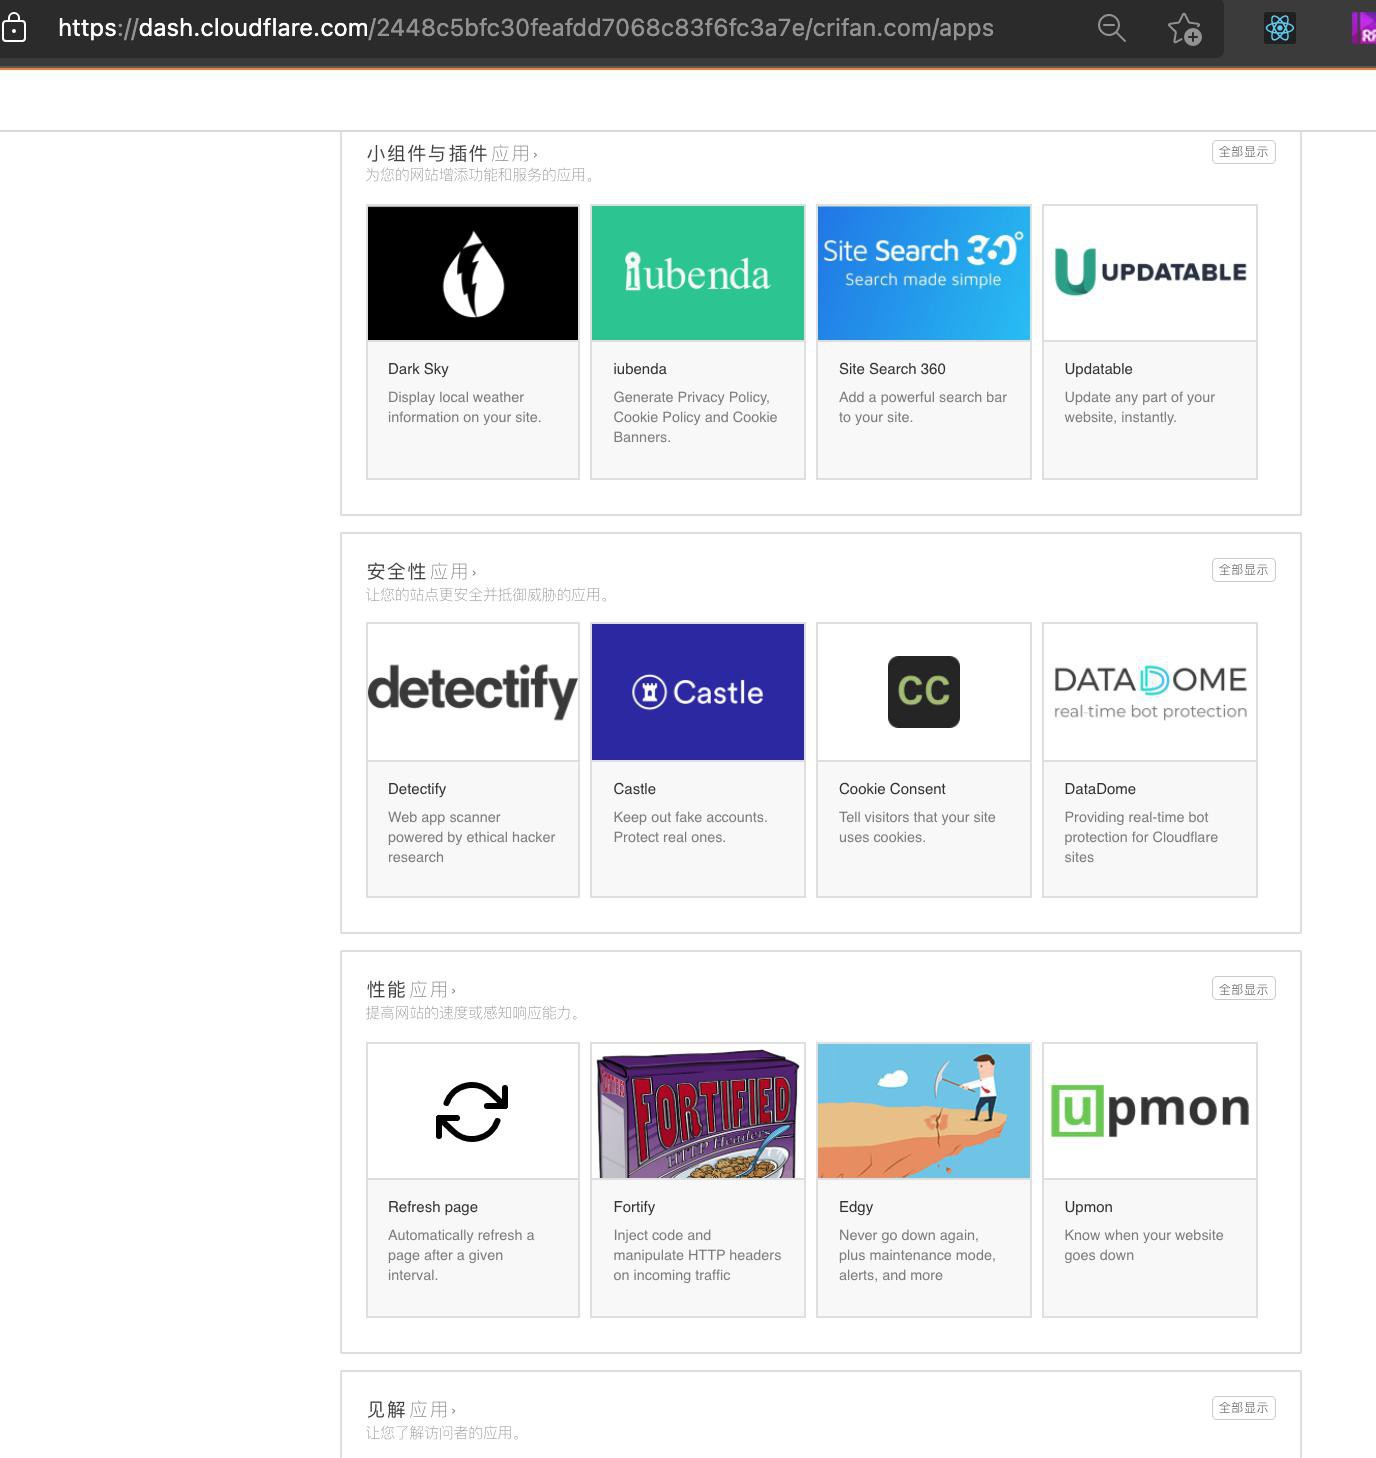Viewport: 1376px width, 1458px height.
Task: Click subtitle '让您的站点更安全并抵御威胁的应用'
Action: (489, 595)
